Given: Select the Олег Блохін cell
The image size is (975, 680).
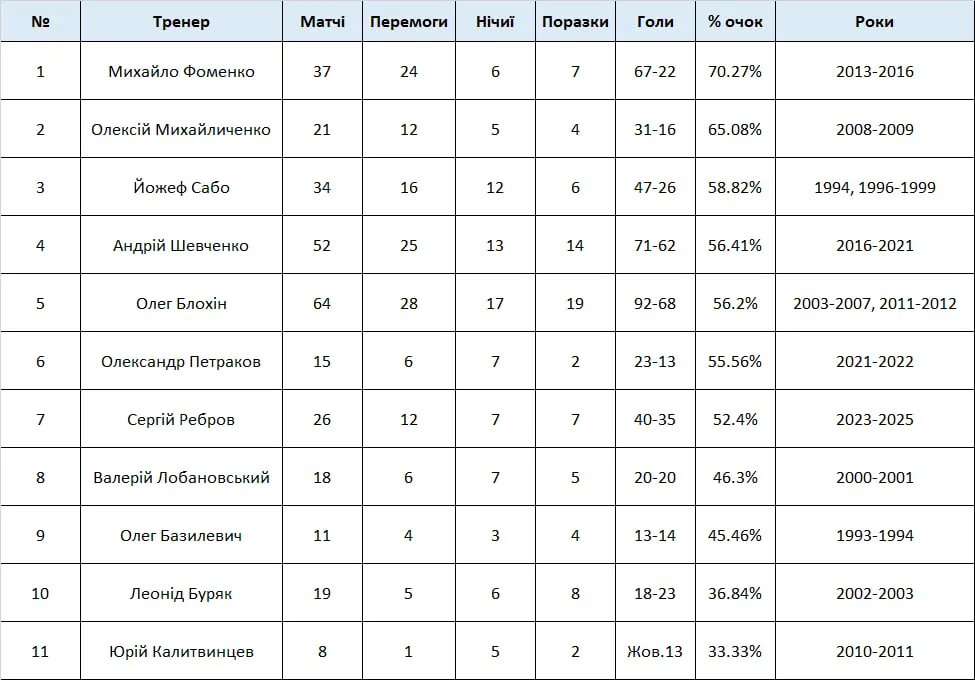Looking at the screenshot, I should tap(181, 303).
